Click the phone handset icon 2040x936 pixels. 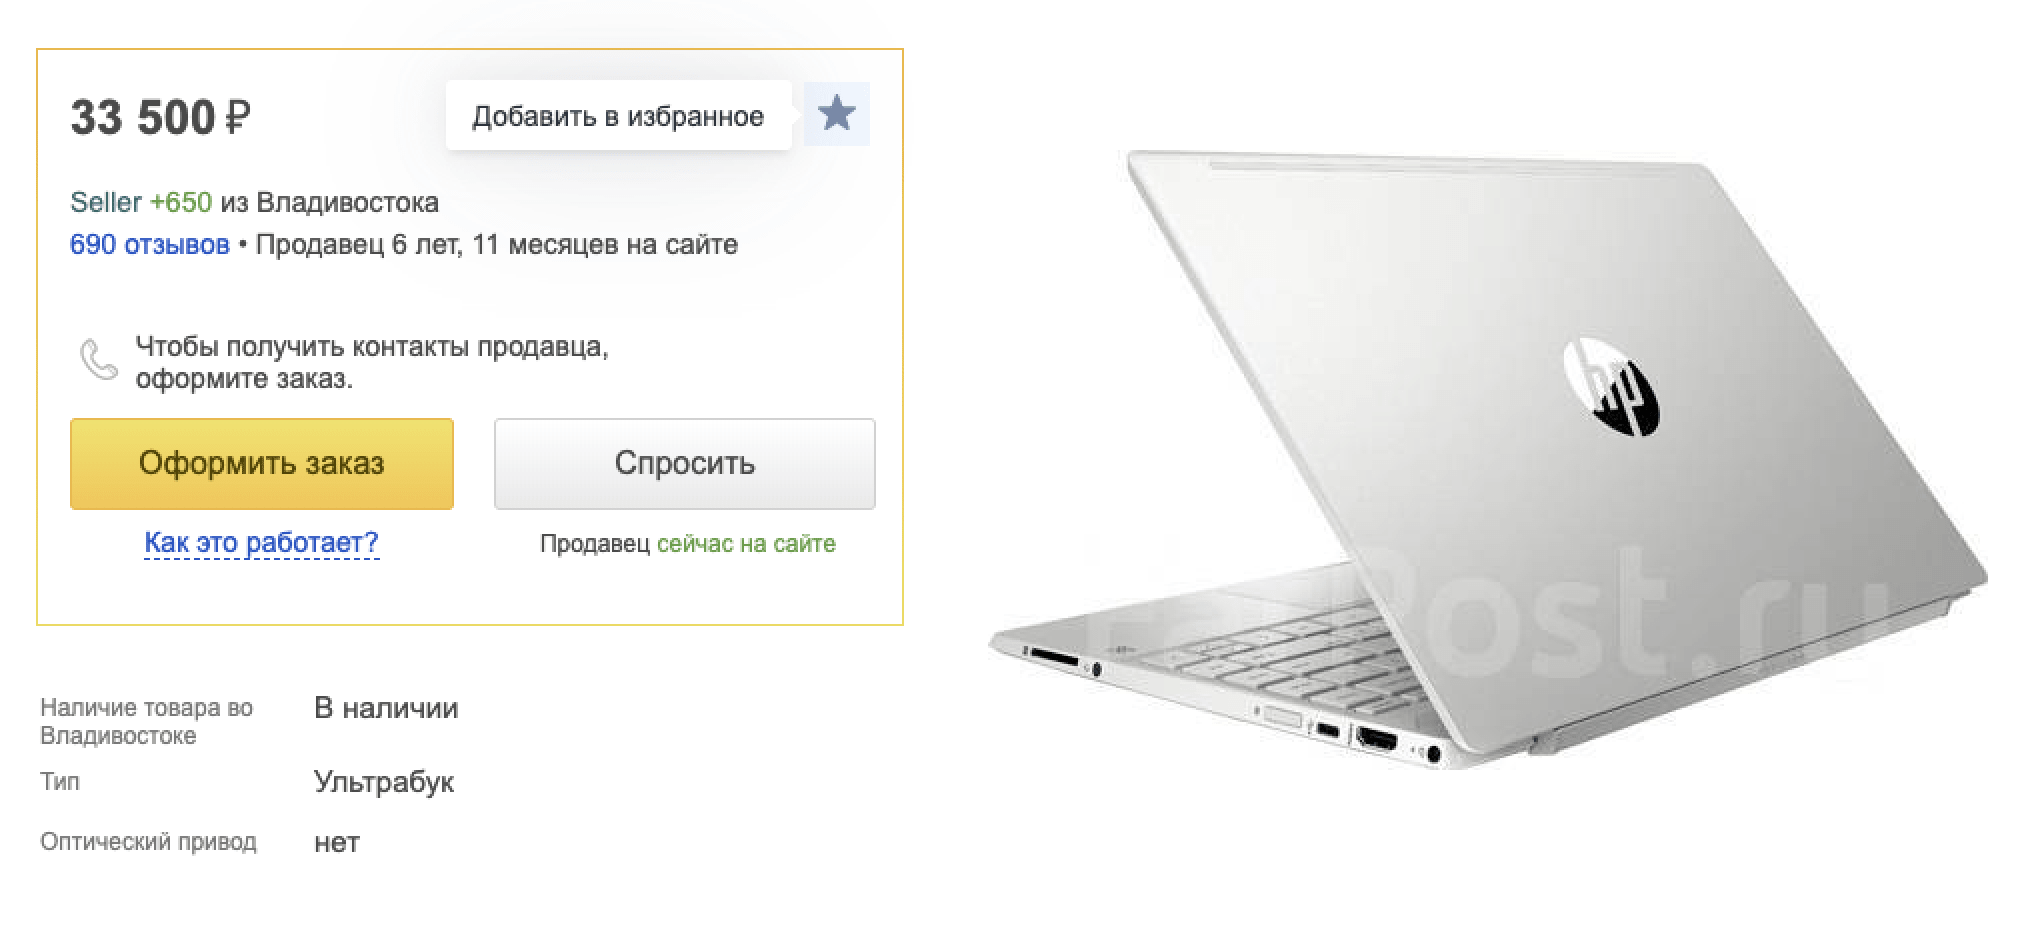pos(99,361)
